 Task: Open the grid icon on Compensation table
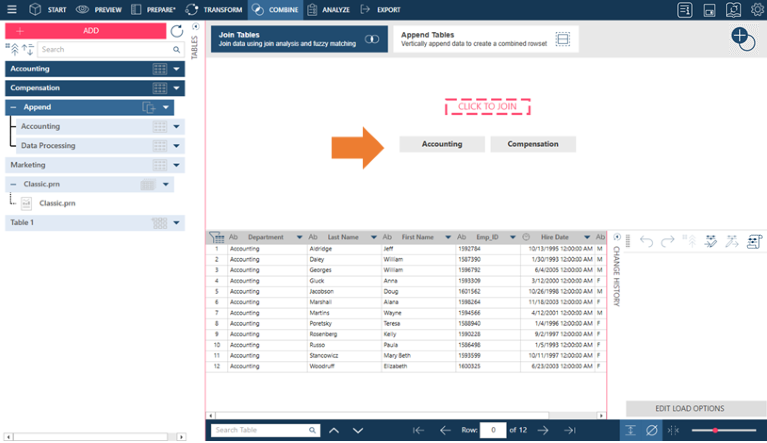point(159,88)
